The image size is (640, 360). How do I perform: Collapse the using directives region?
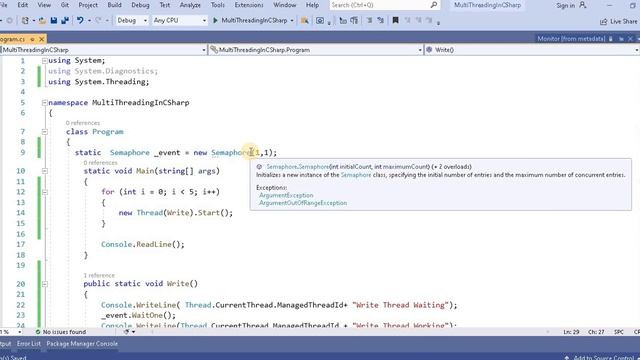[44, 61]
